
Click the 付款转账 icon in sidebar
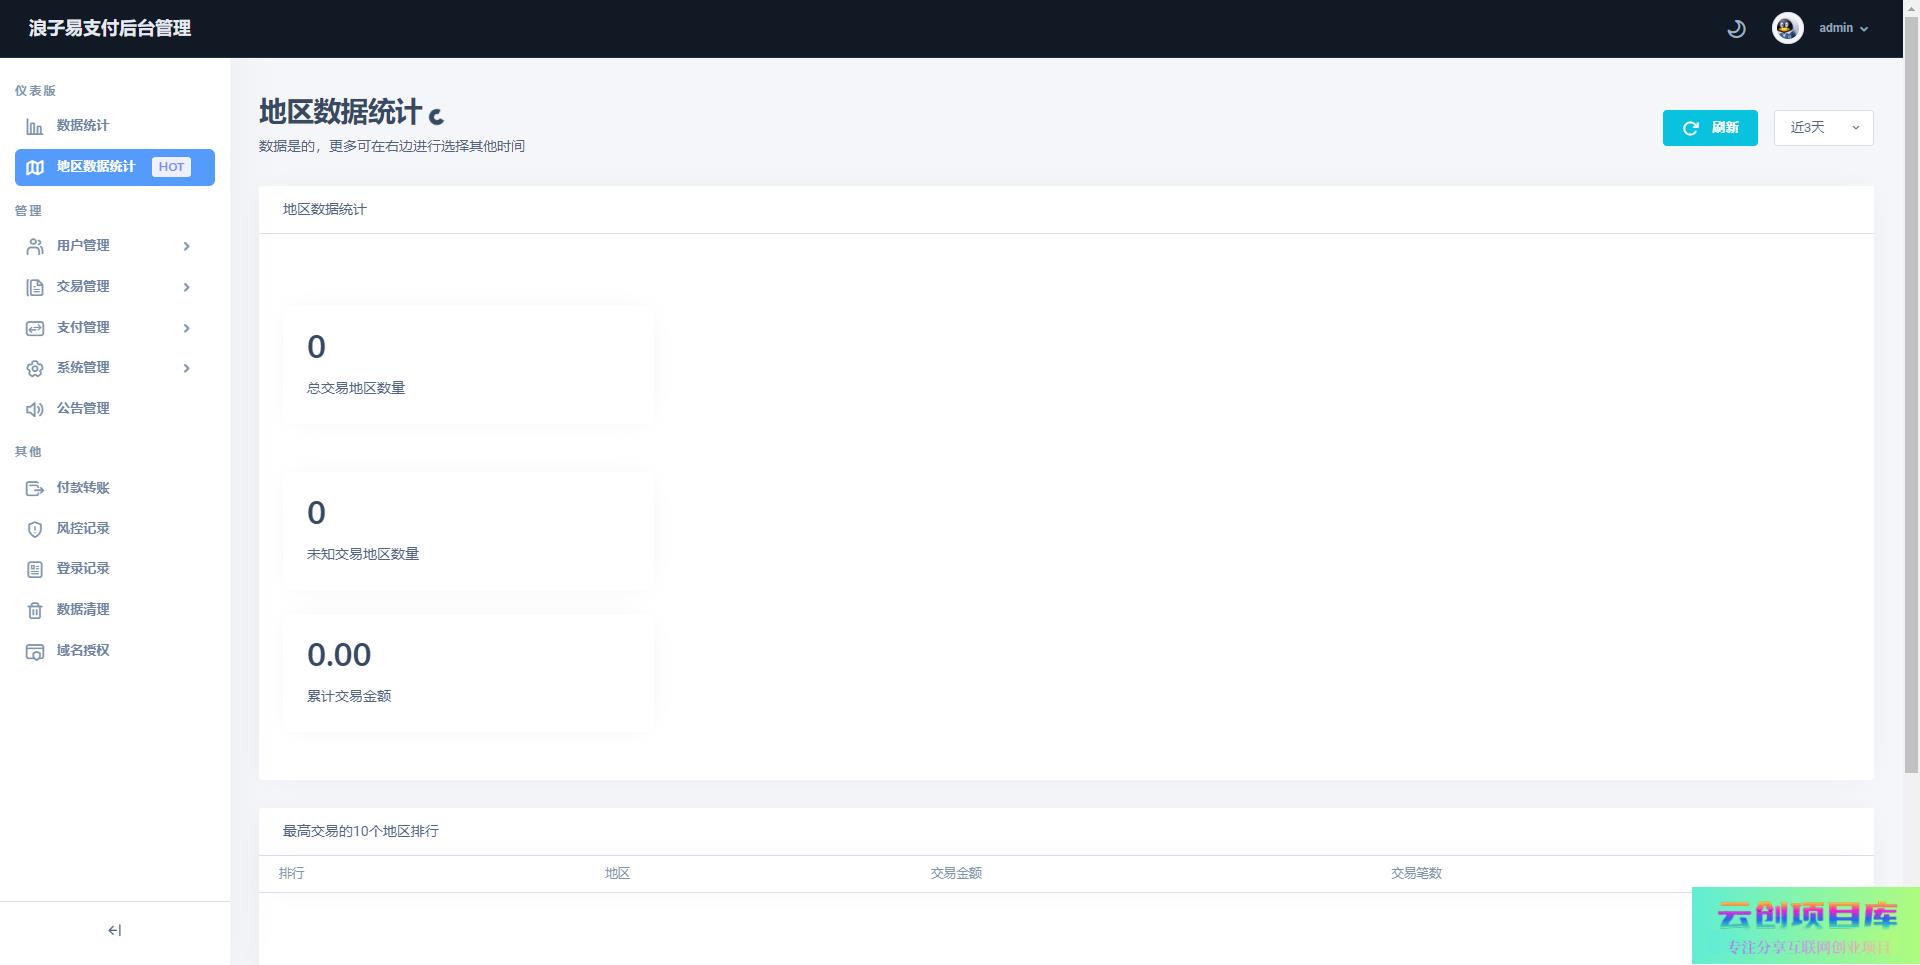tap(35, 488)
